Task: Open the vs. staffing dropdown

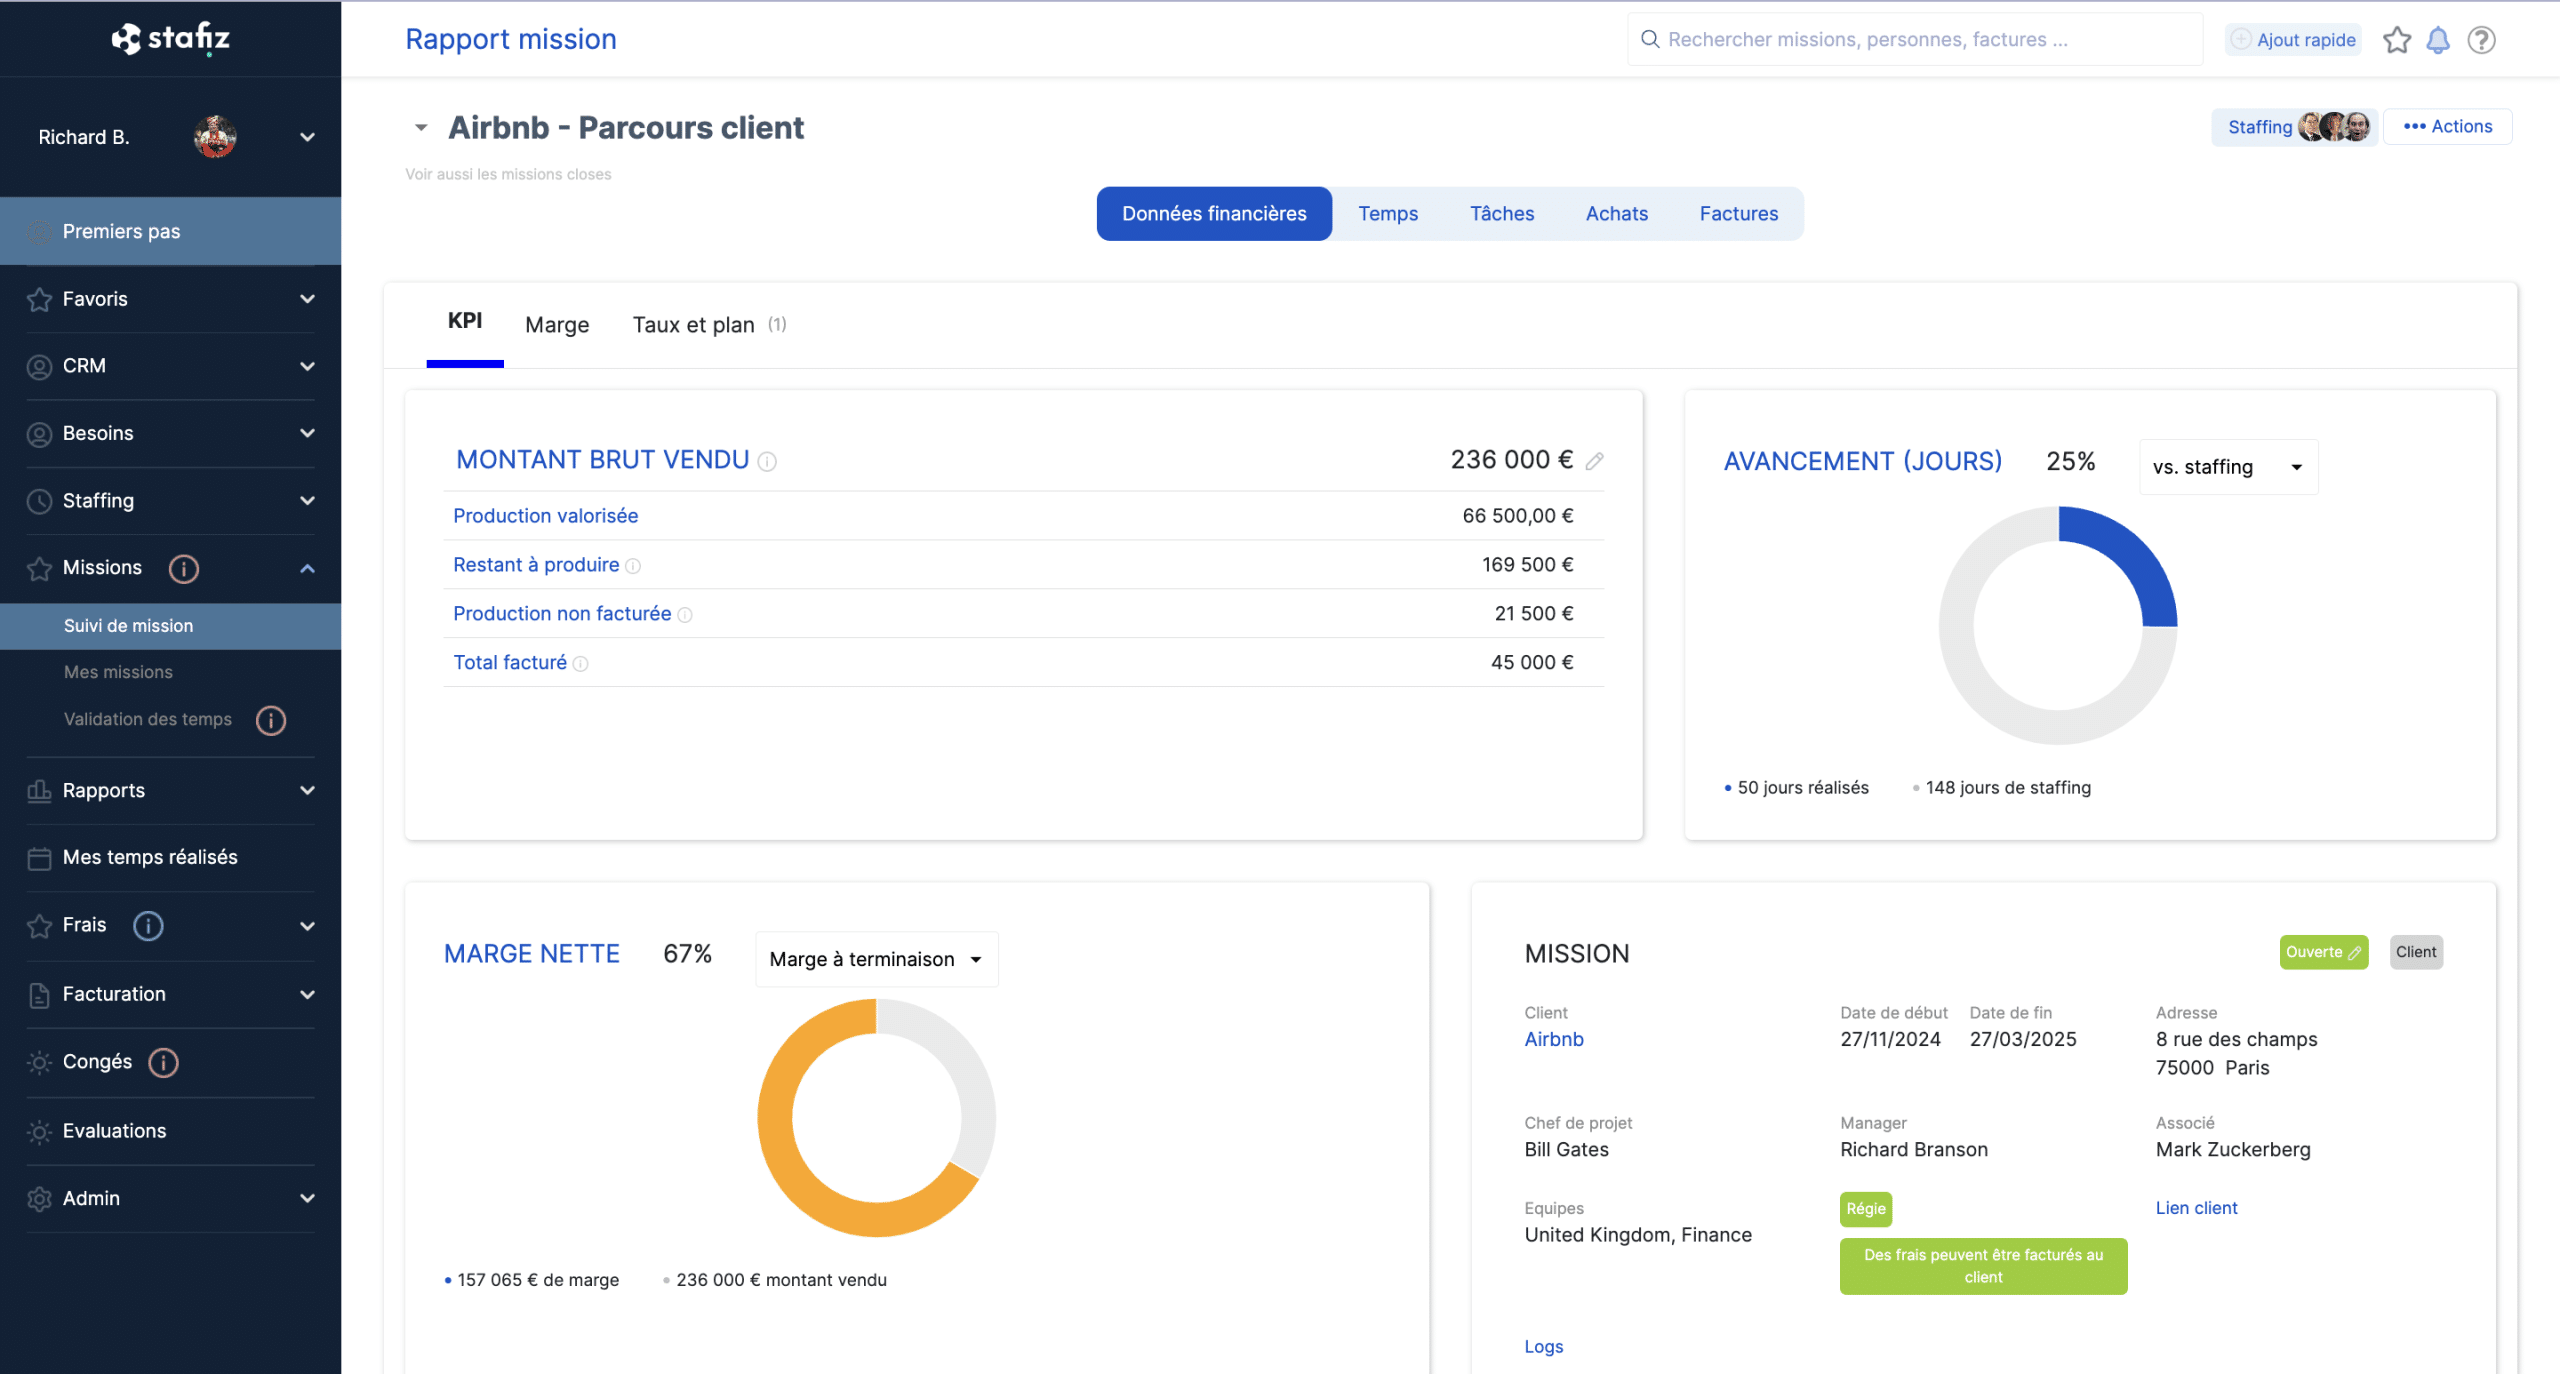Action: click(x=2228, y=467)
